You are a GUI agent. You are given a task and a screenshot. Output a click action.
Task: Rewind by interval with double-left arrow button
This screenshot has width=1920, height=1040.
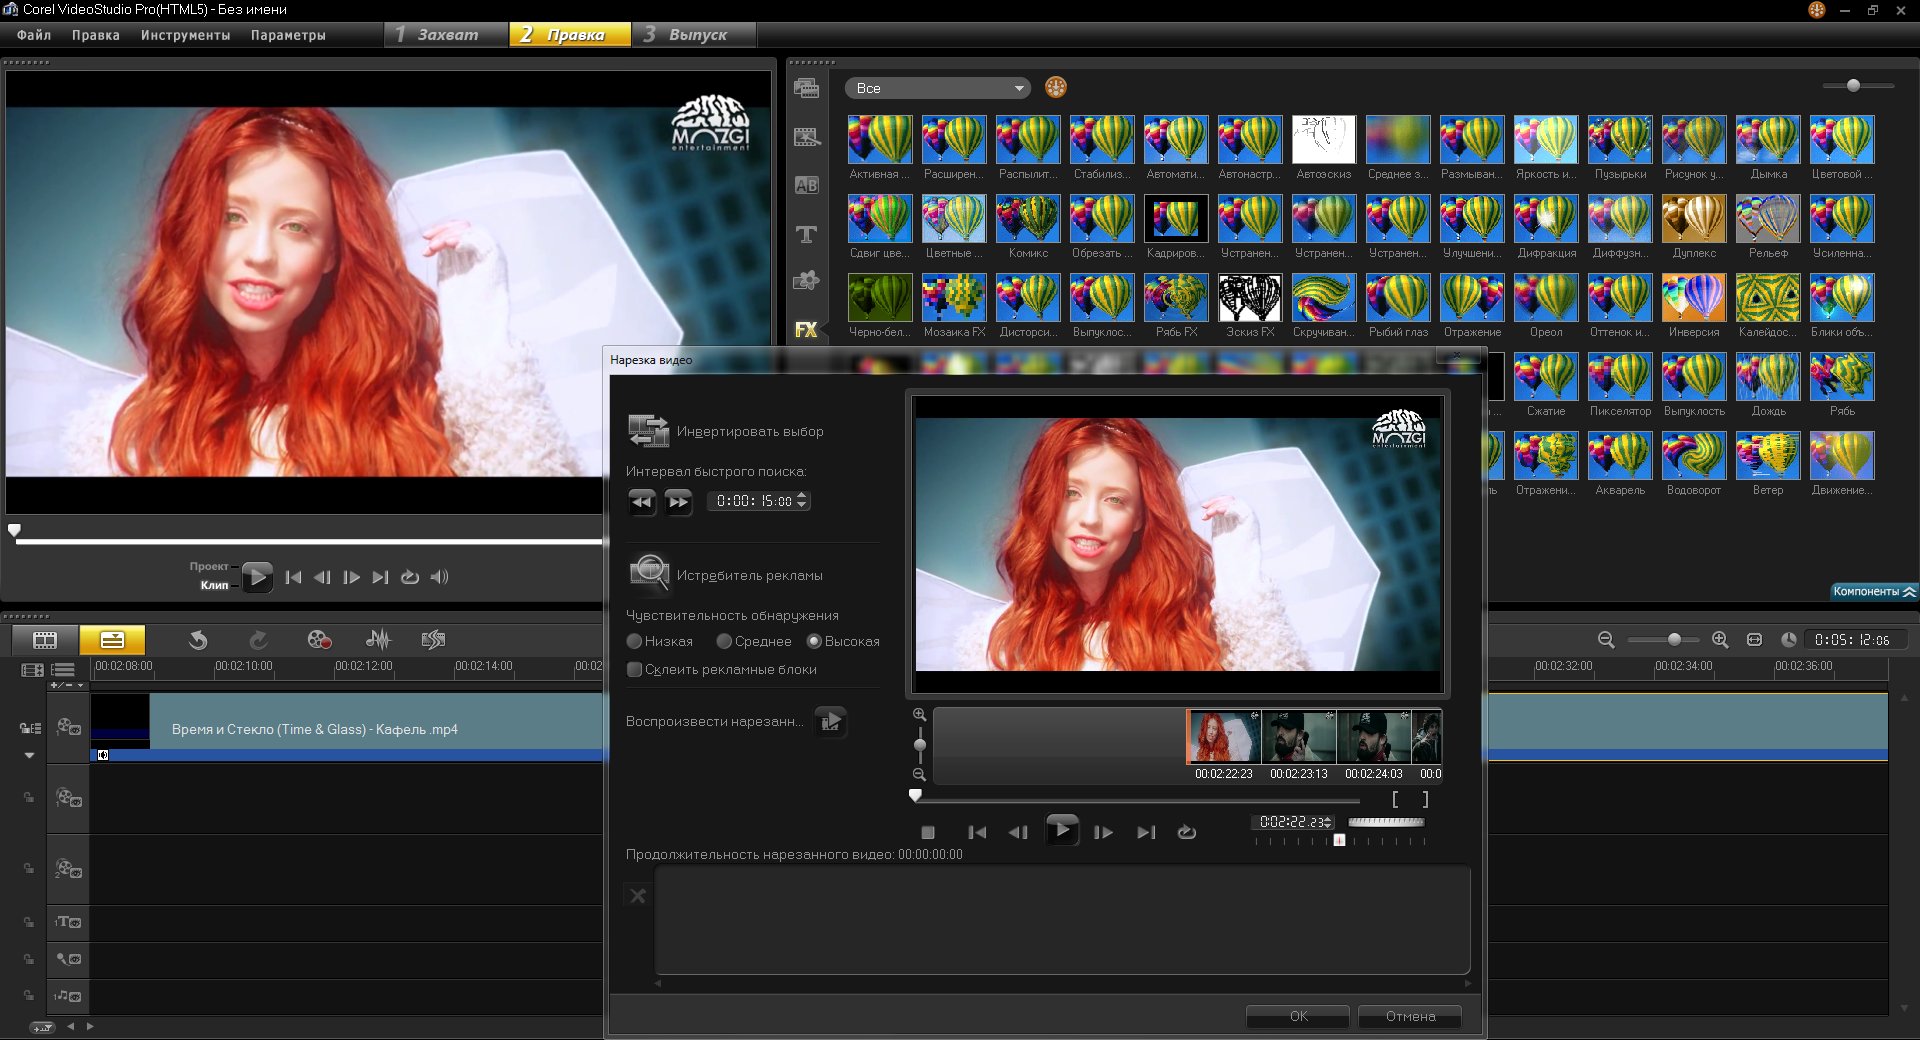coord(642,501)
